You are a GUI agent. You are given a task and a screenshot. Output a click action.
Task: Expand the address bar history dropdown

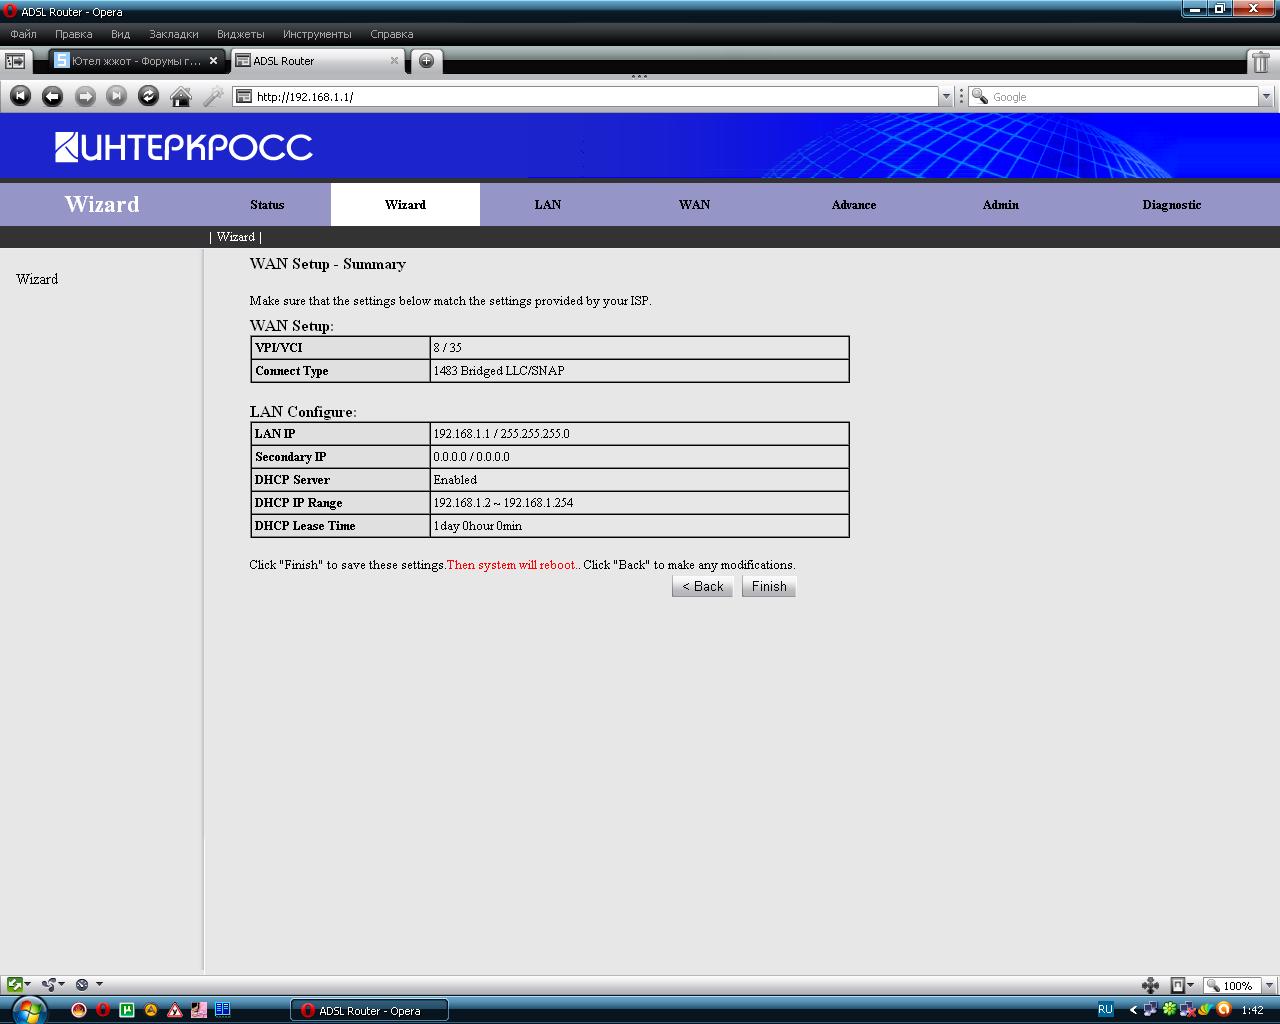(x=945, y=97)
